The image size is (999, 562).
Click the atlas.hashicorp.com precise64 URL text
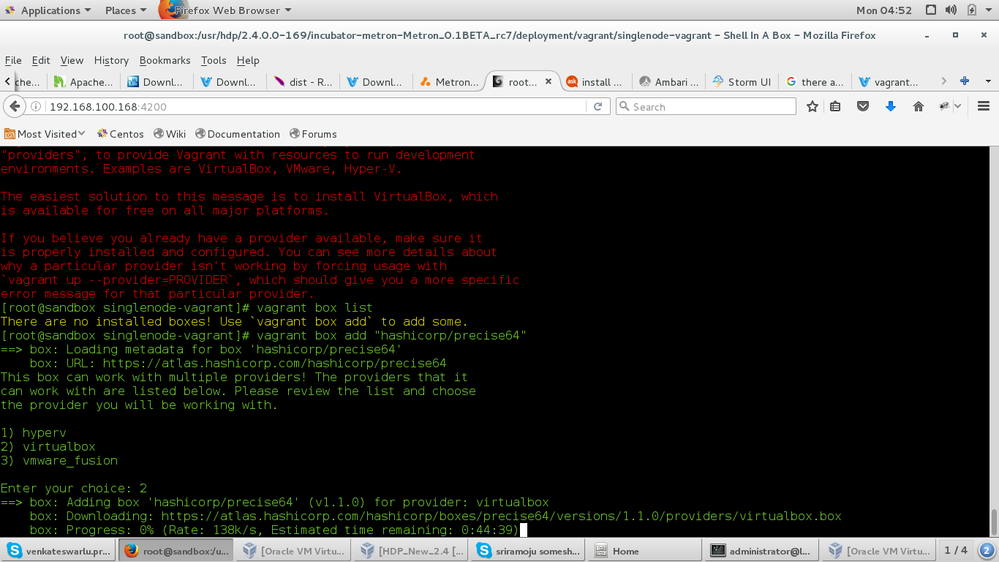pos(274,363)
